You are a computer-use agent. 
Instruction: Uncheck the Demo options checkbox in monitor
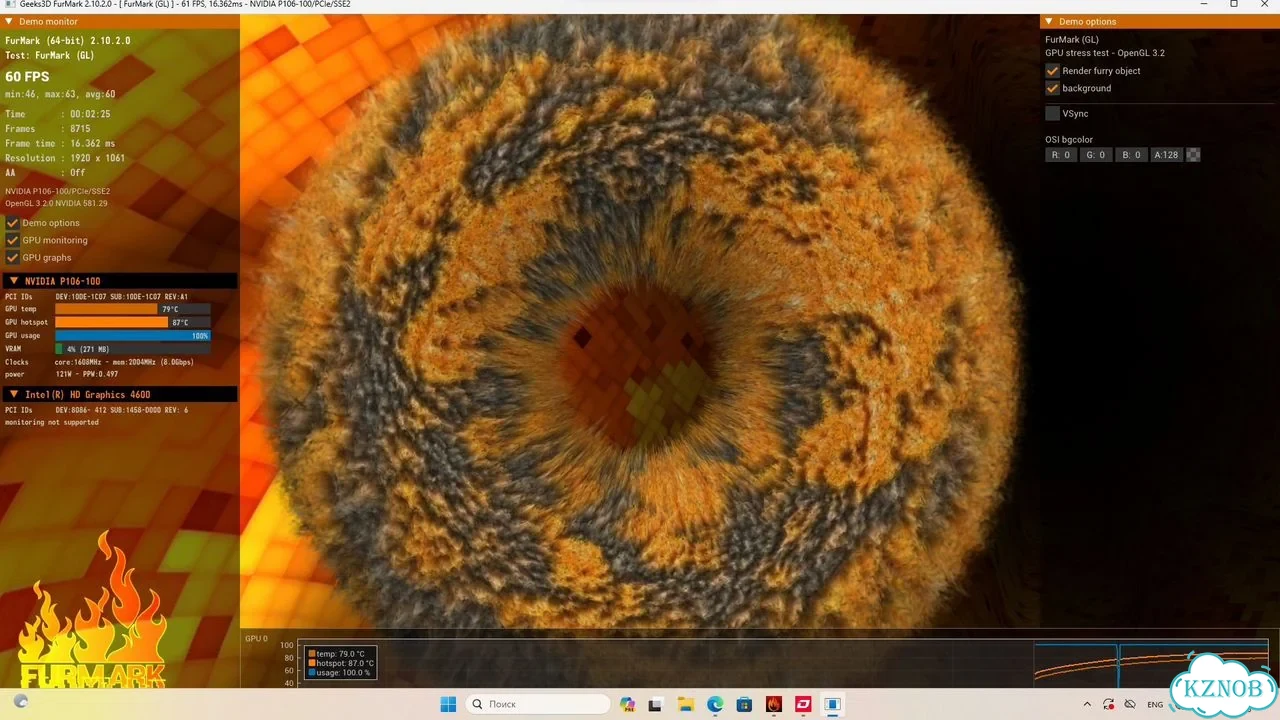point(12,223)
